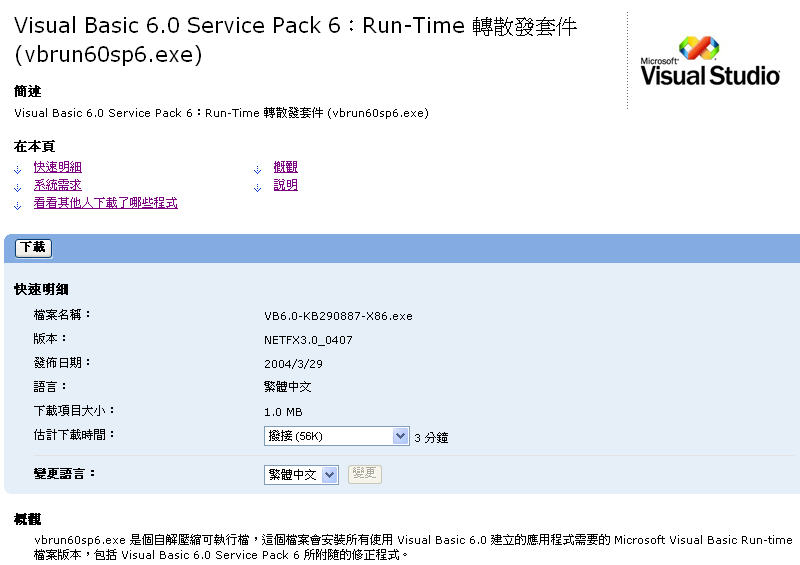Click the 發佈日期 label
This screenshot has height=565, width=800.
[x=62, y=362]
